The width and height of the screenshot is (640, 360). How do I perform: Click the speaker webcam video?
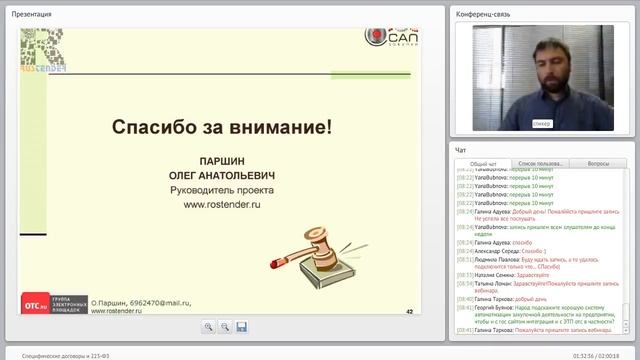click(543, 78)
